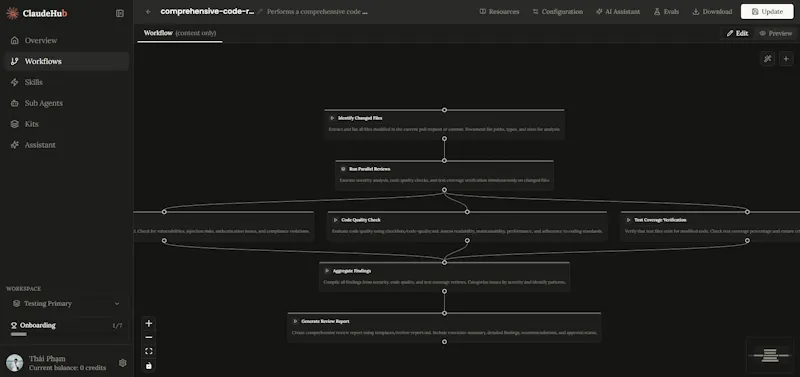Click the top connector of Code Quality Check
800x377 pixels.
[x=467, y=212]
